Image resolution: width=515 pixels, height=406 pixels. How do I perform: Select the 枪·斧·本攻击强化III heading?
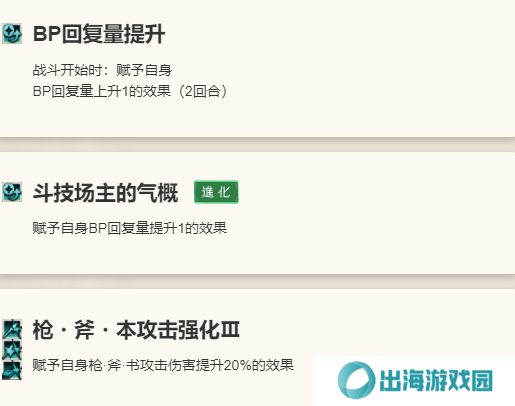pos(136,330)
